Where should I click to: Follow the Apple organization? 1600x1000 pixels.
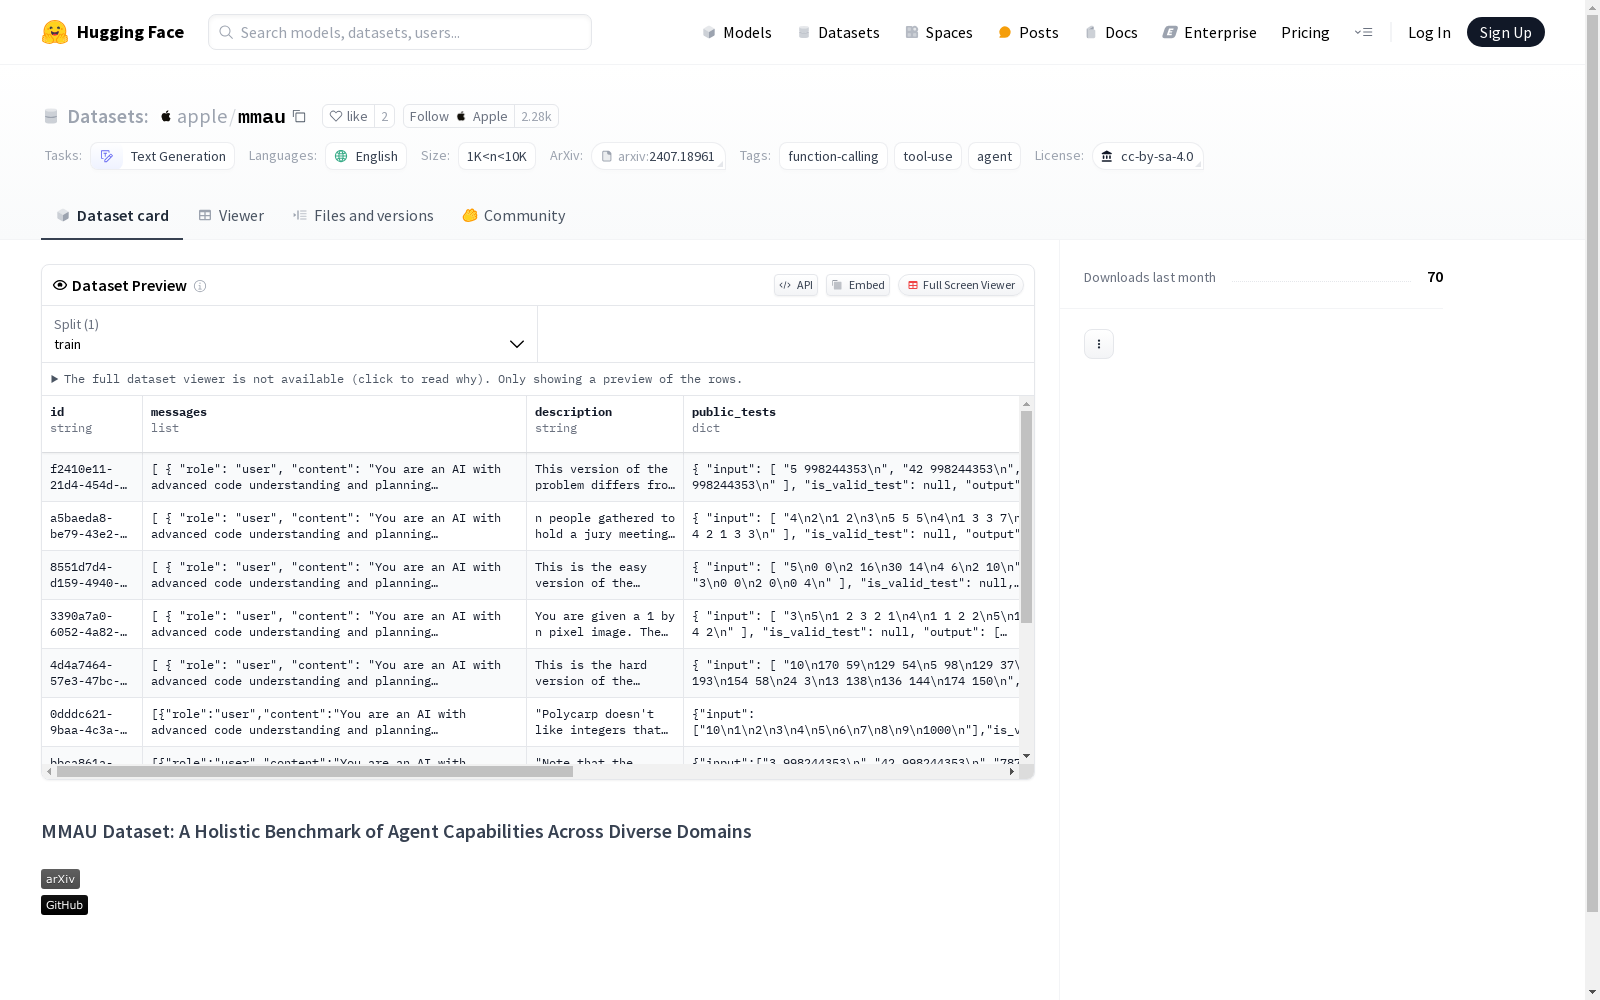click(x=459, y=116)
